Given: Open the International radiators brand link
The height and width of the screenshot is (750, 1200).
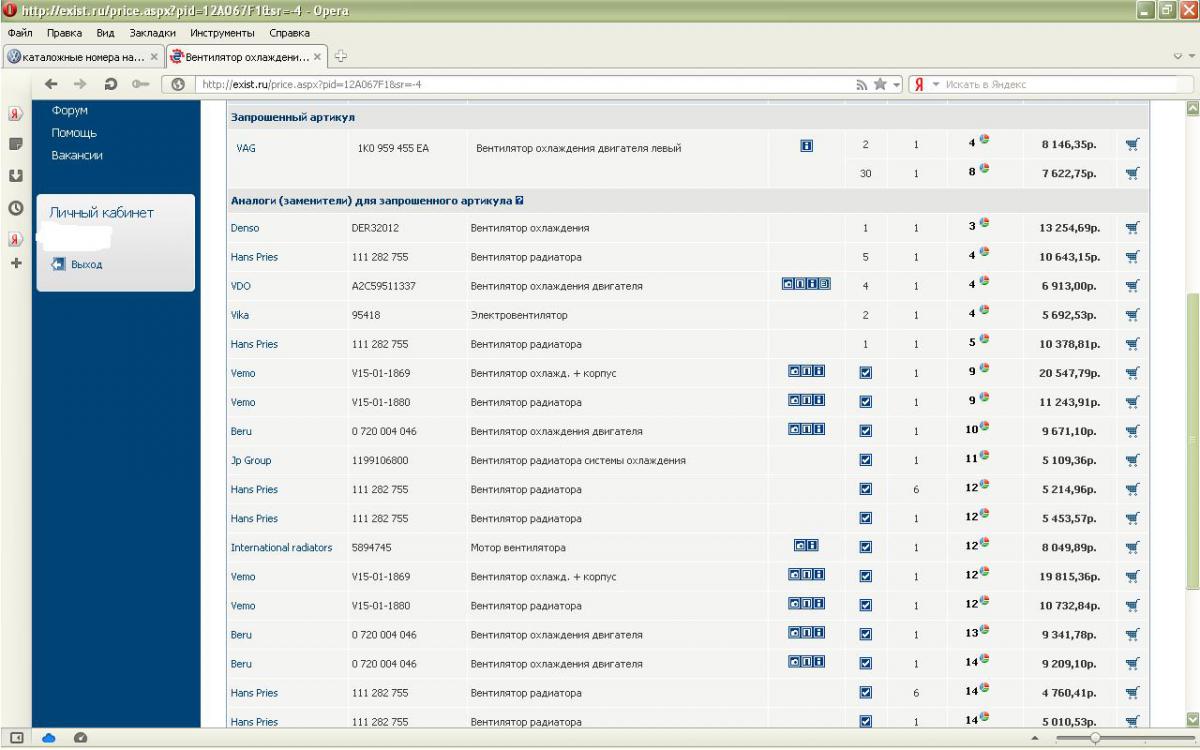Looking at the screenshot, I should click(281, 547).
